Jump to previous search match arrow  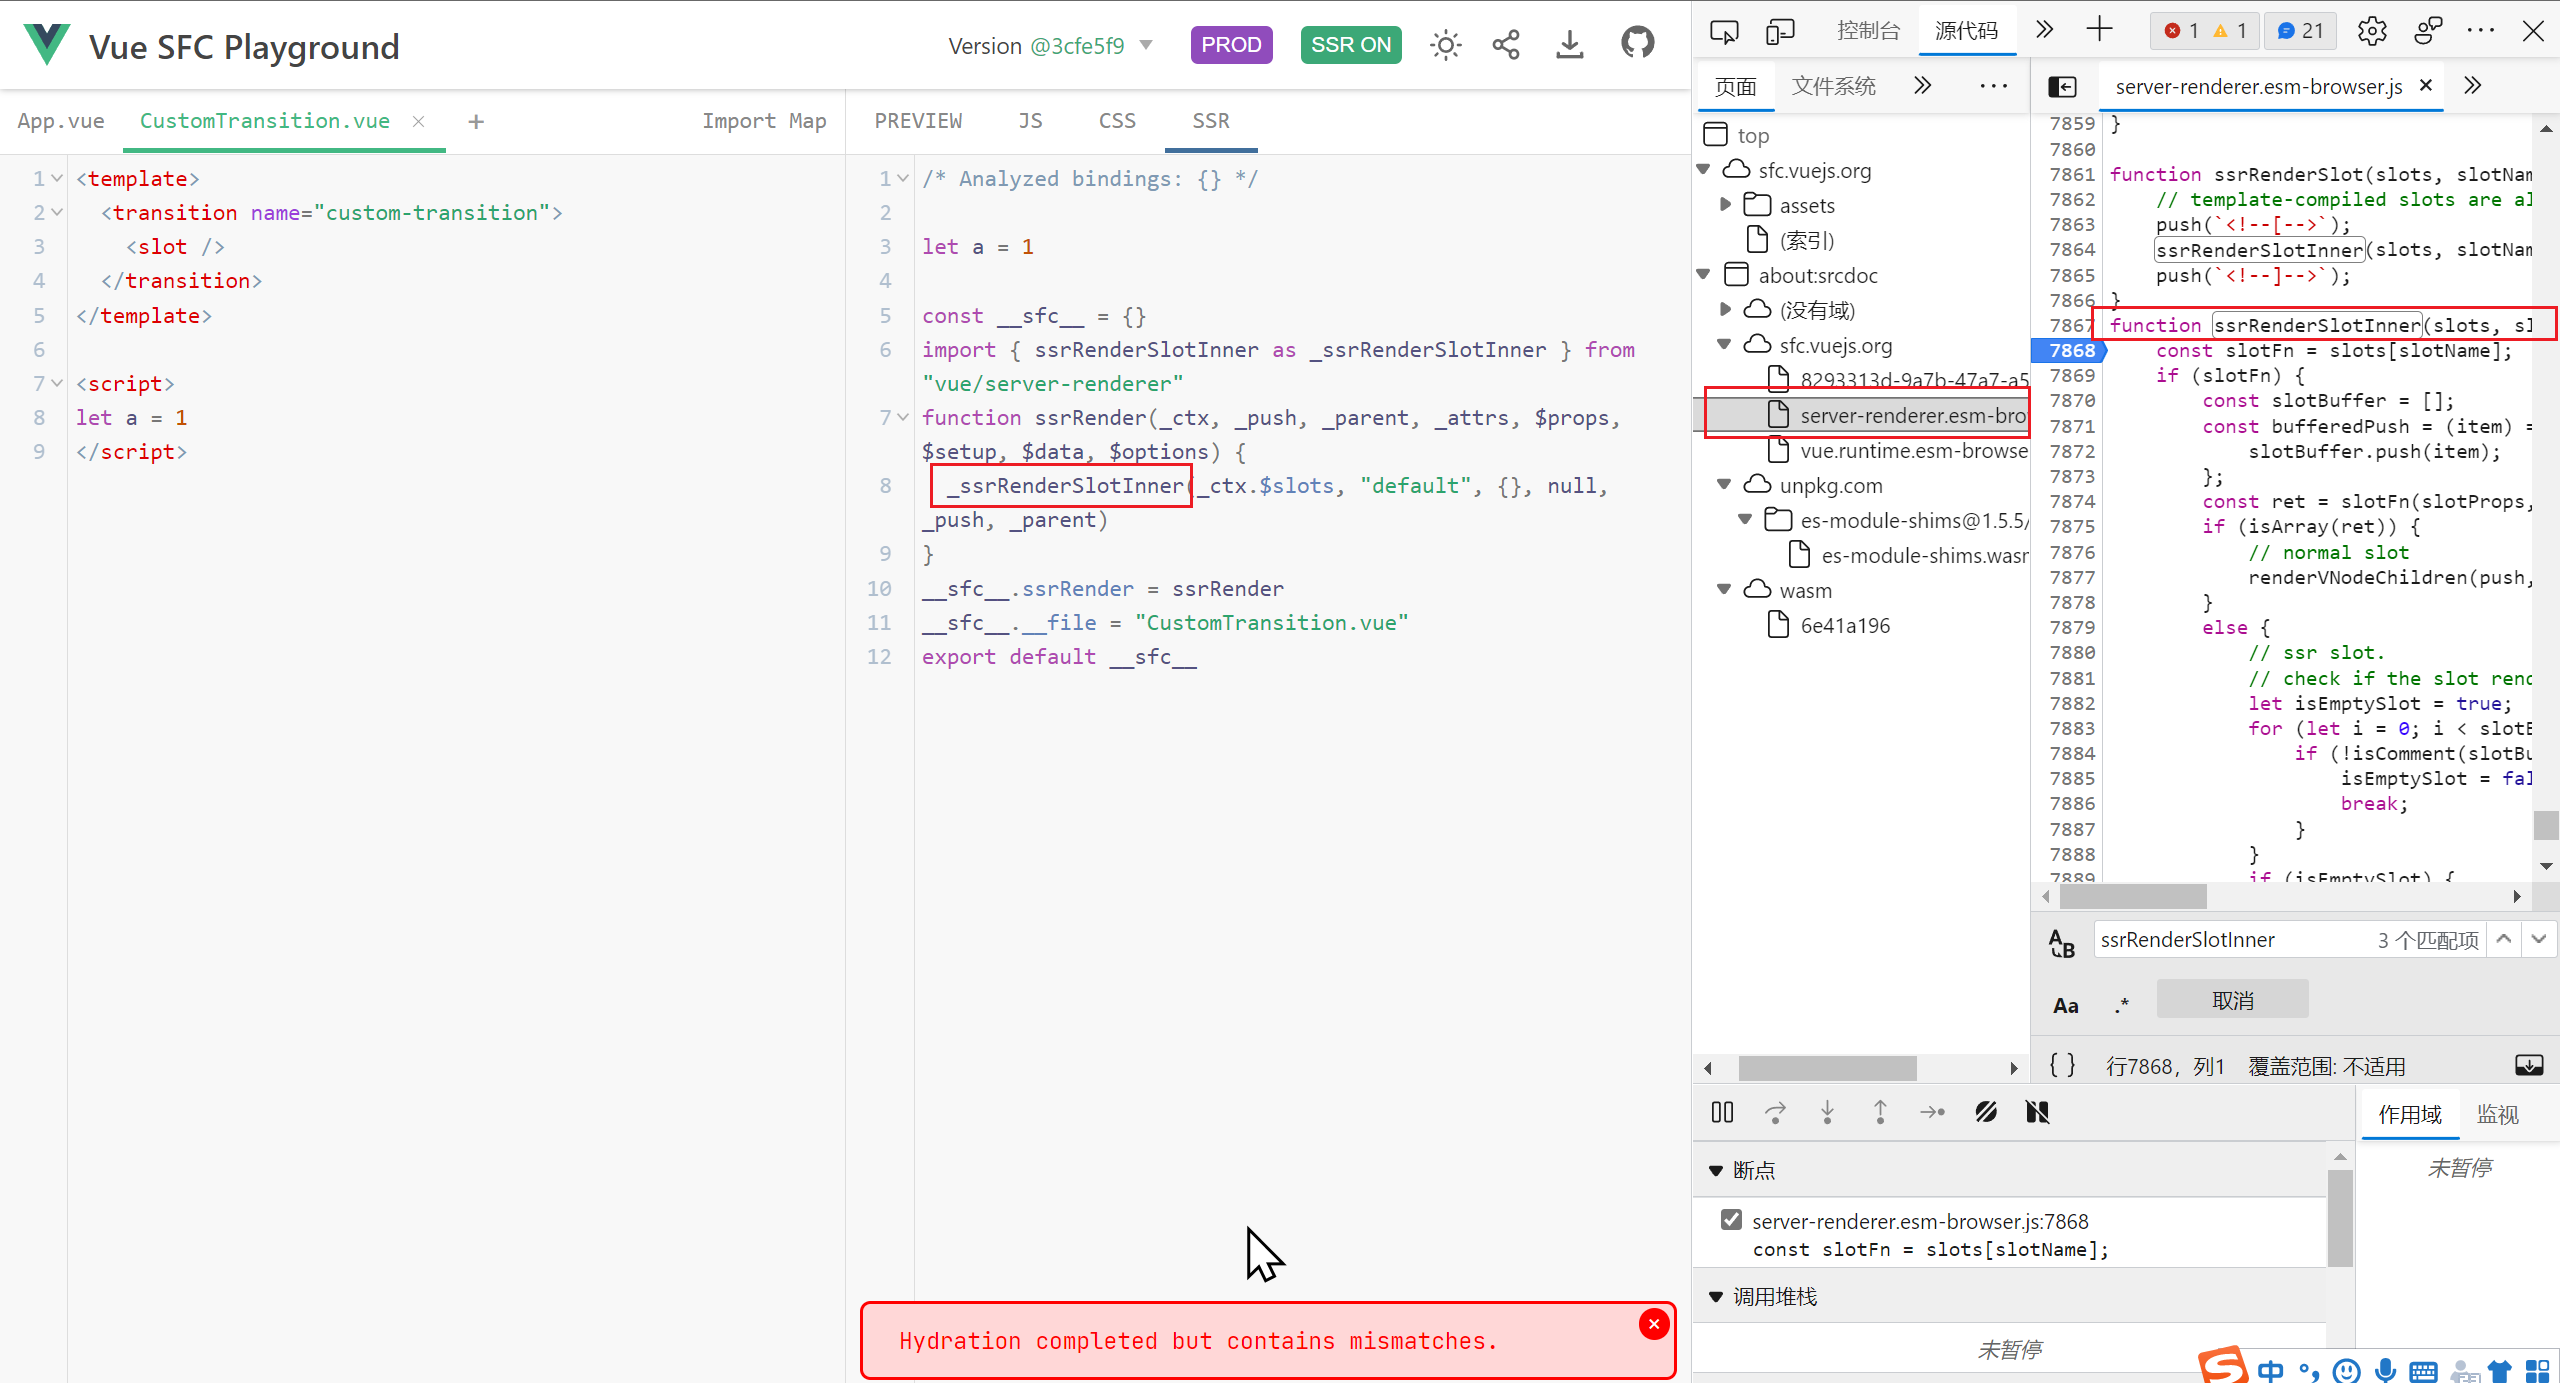click(x=2504, y=939)
